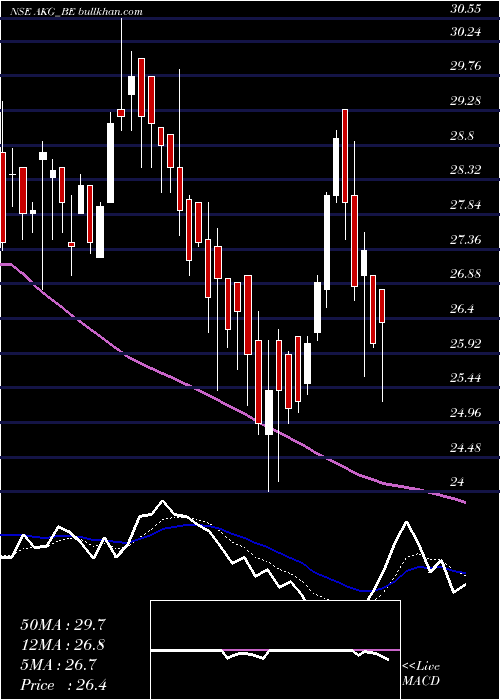The width and height of the screenshot is (500, 700).
Task: Select the 28.8 price axis label
Action: pos(462,136)
